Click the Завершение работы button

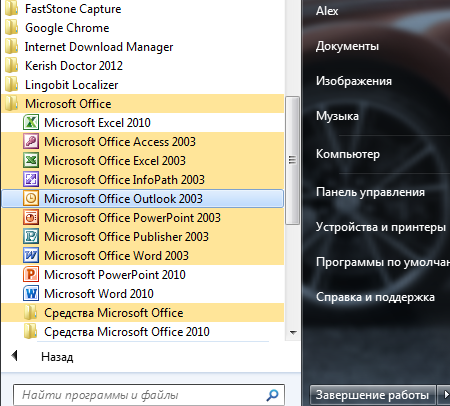point(373,395)
